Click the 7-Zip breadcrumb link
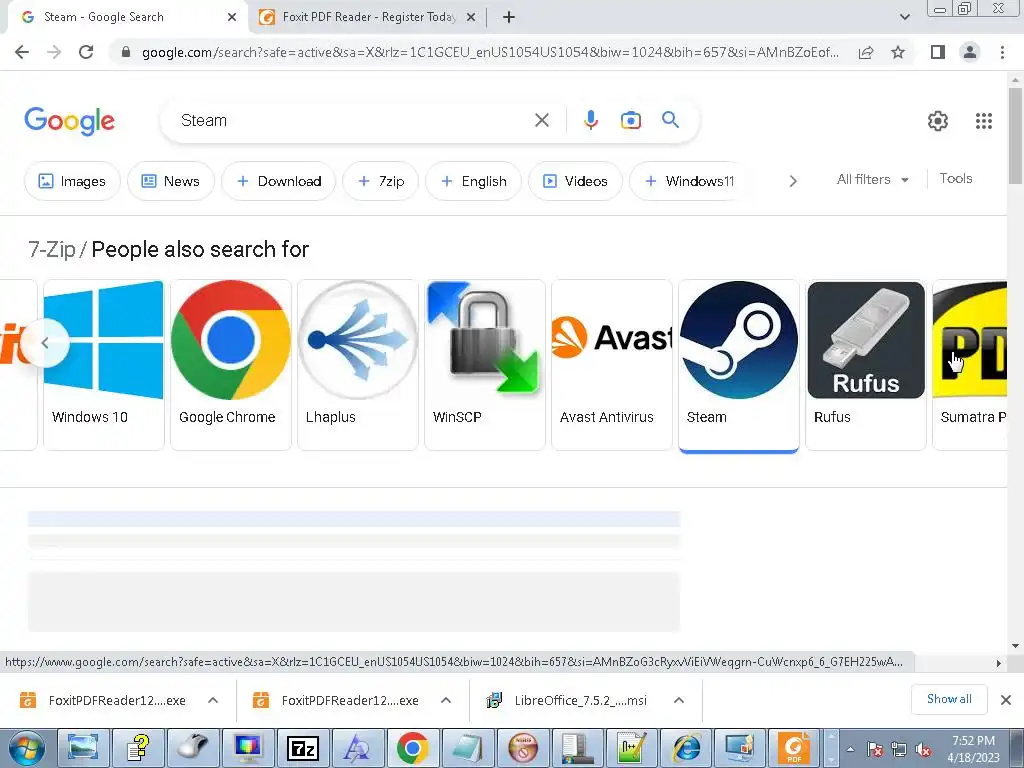 tap(52, 249)
